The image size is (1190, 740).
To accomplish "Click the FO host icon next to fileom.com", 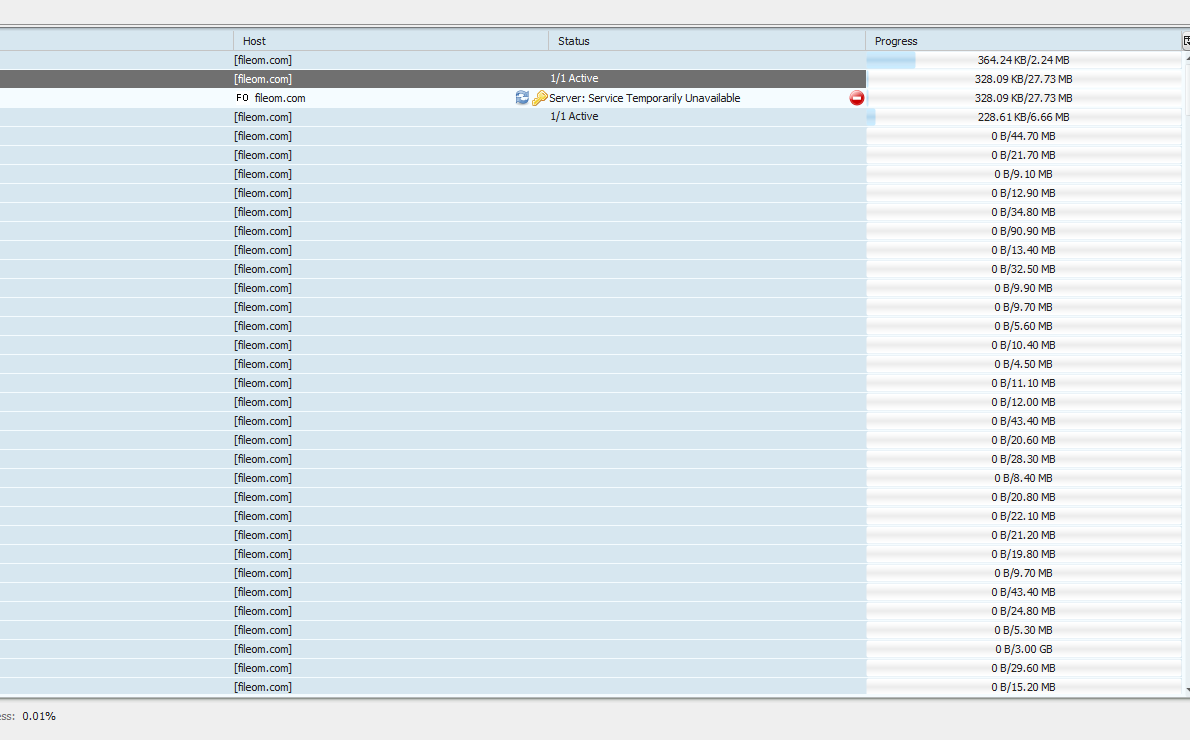I will [242, 98].
